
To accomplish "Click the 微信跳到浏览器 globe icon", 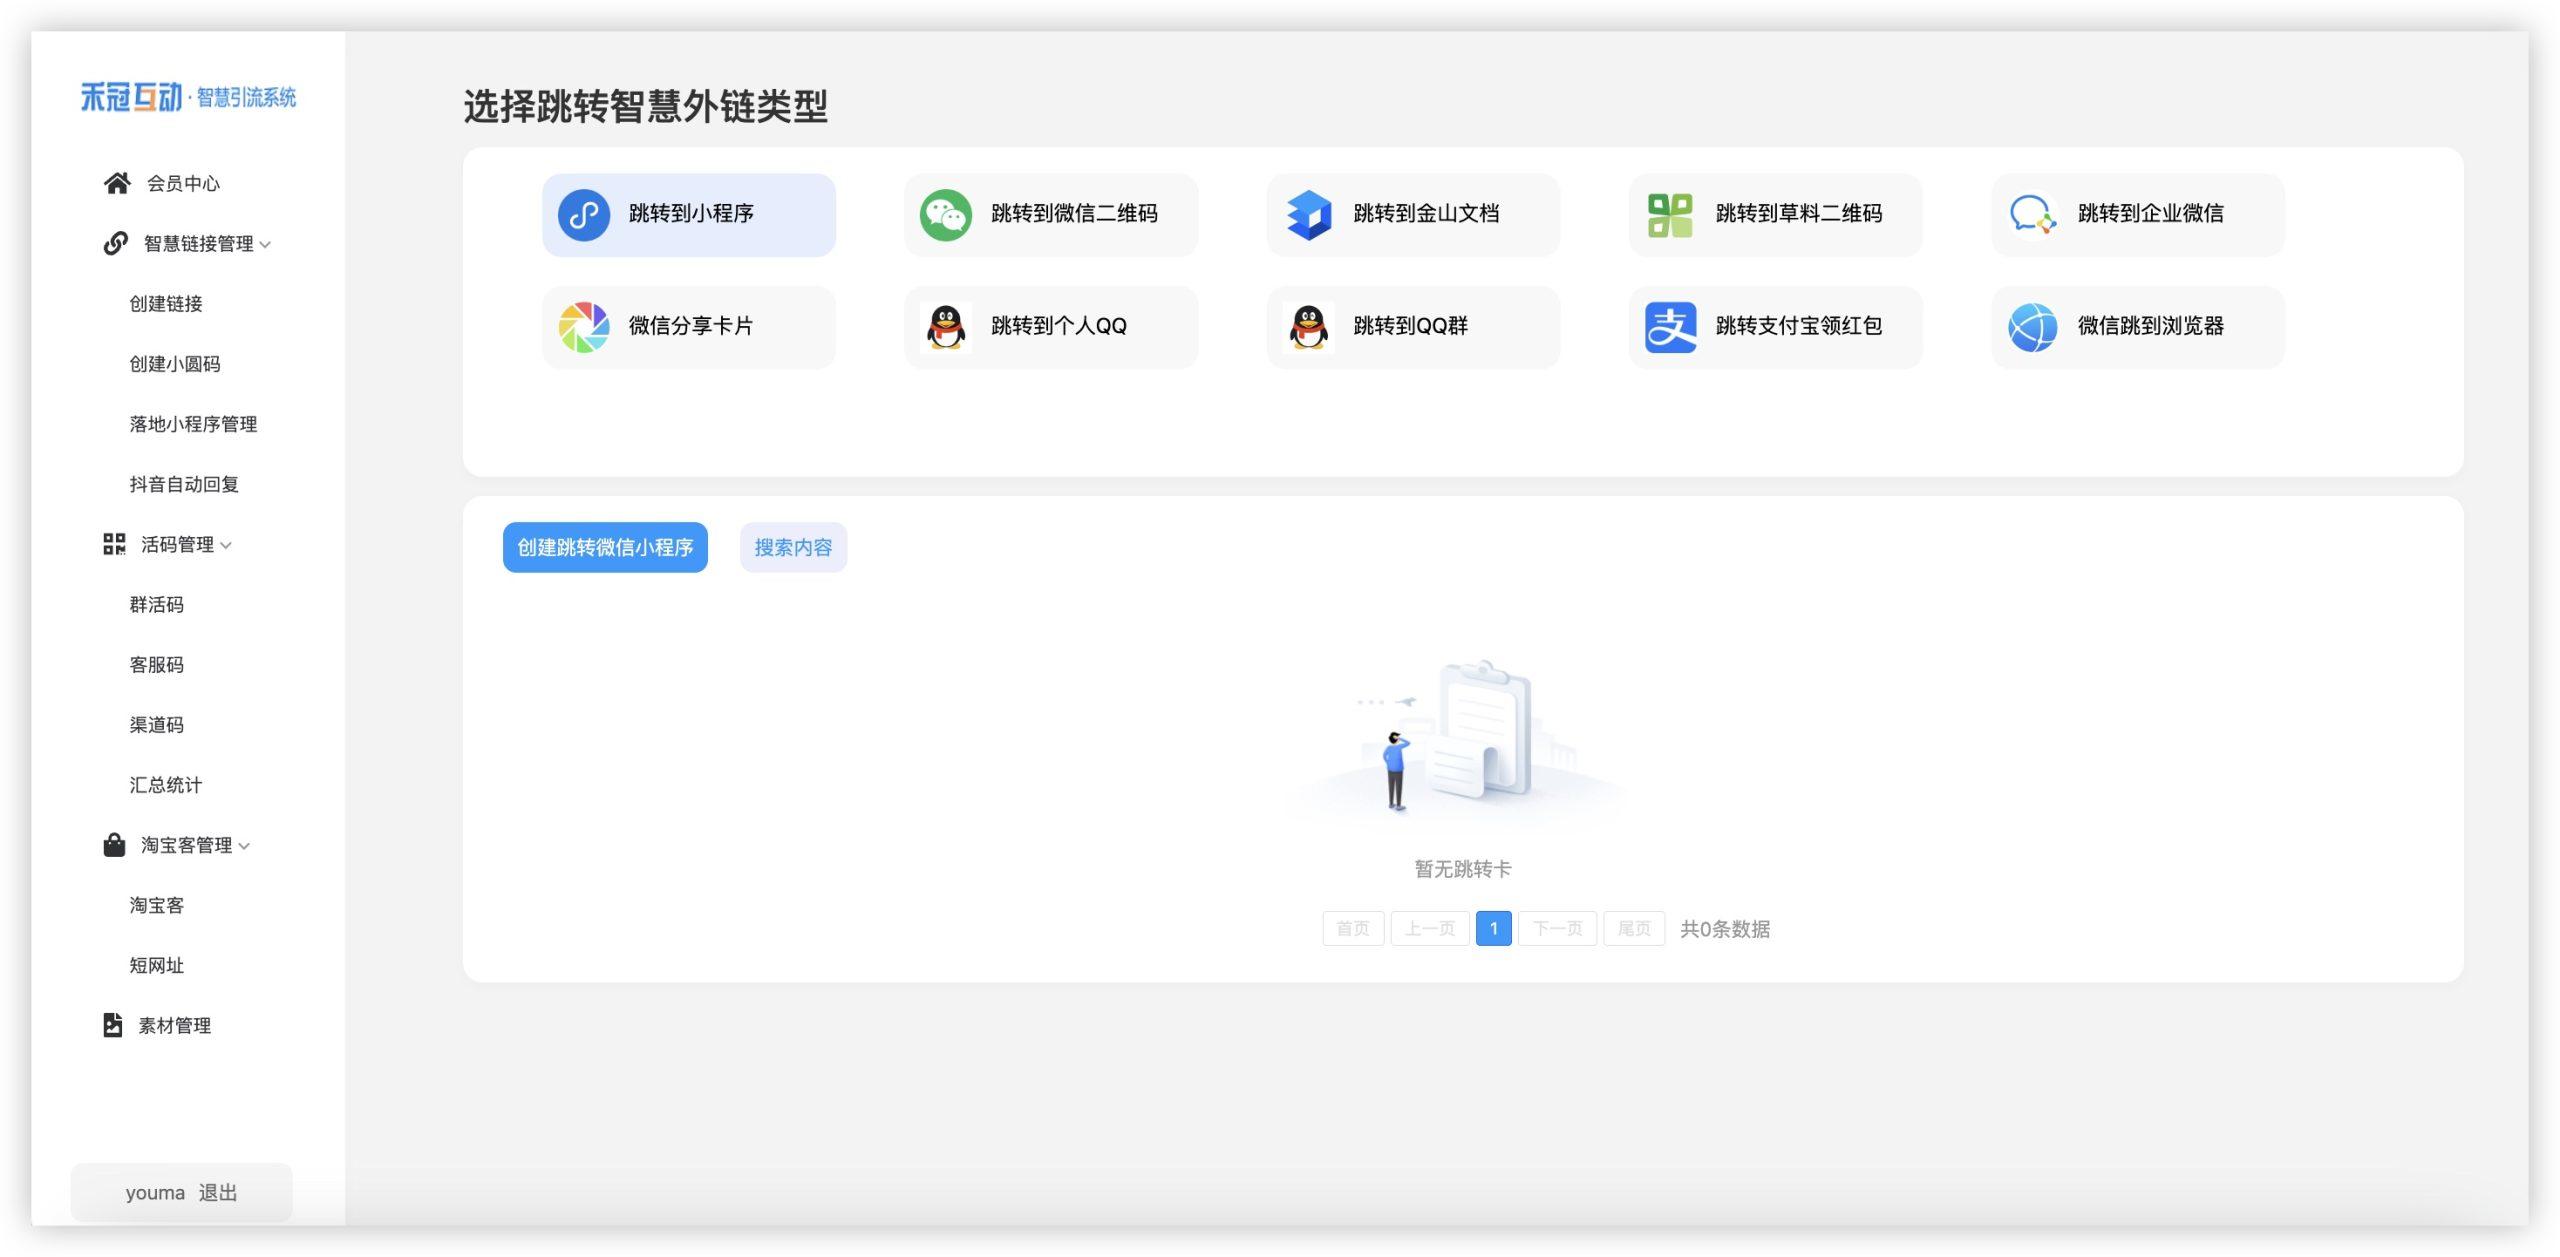I will [x=2032, y=327].
